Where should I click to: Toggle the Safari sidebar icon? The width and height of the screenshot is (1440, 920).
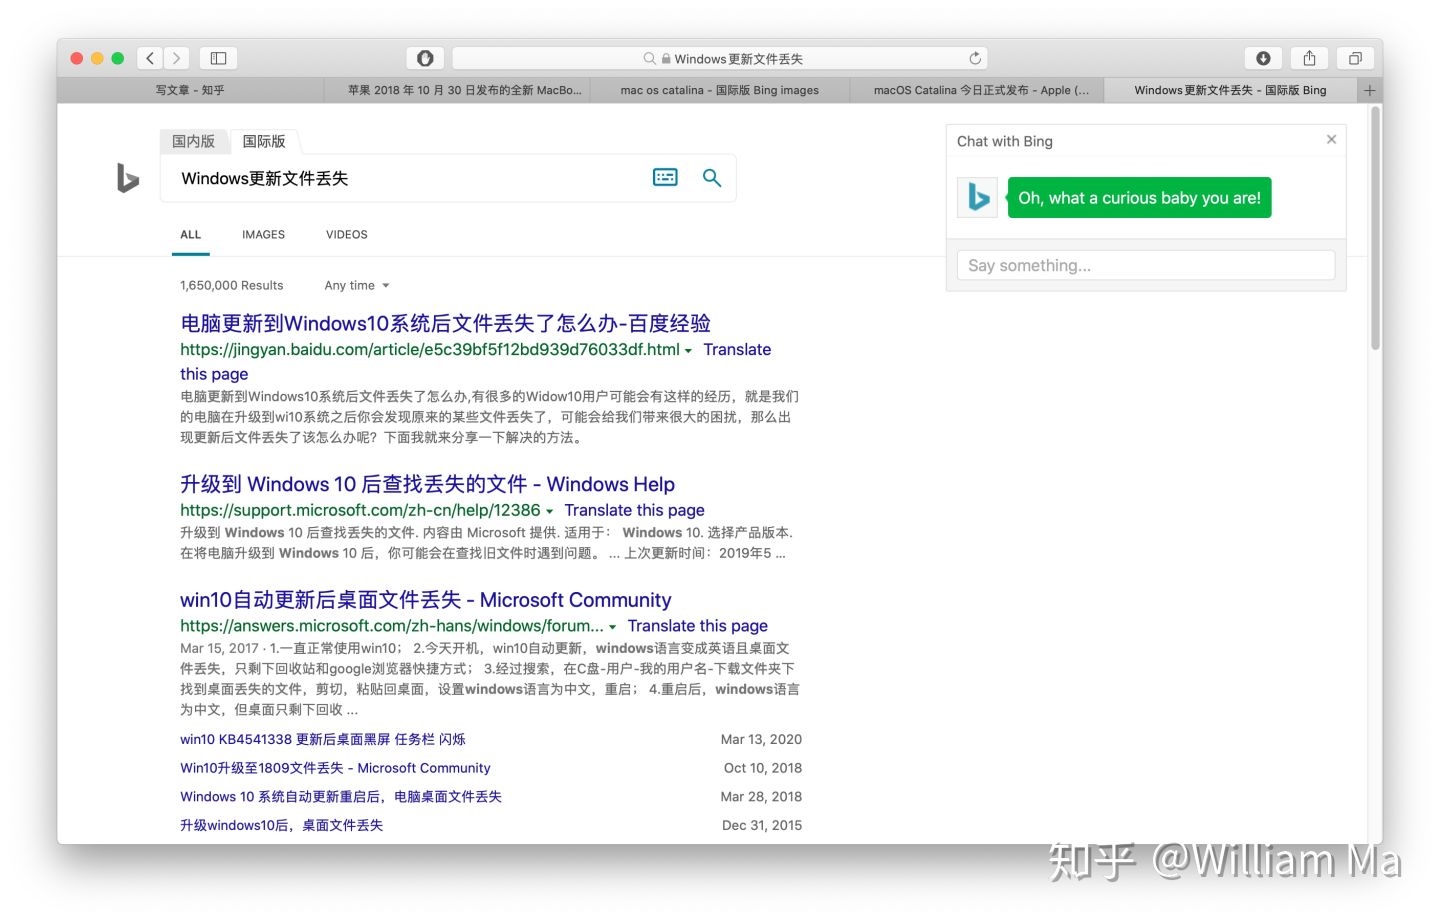coord(218,58)
